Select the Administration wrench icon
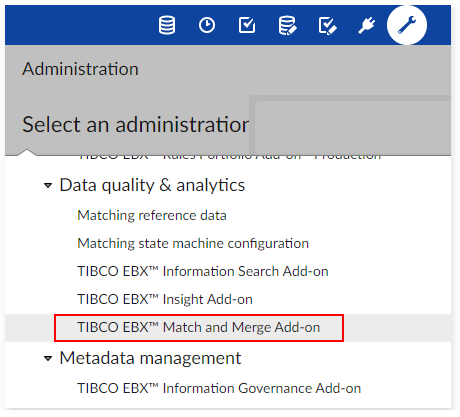The width and height of the screenshot is (460, 417). click(407, 25)
